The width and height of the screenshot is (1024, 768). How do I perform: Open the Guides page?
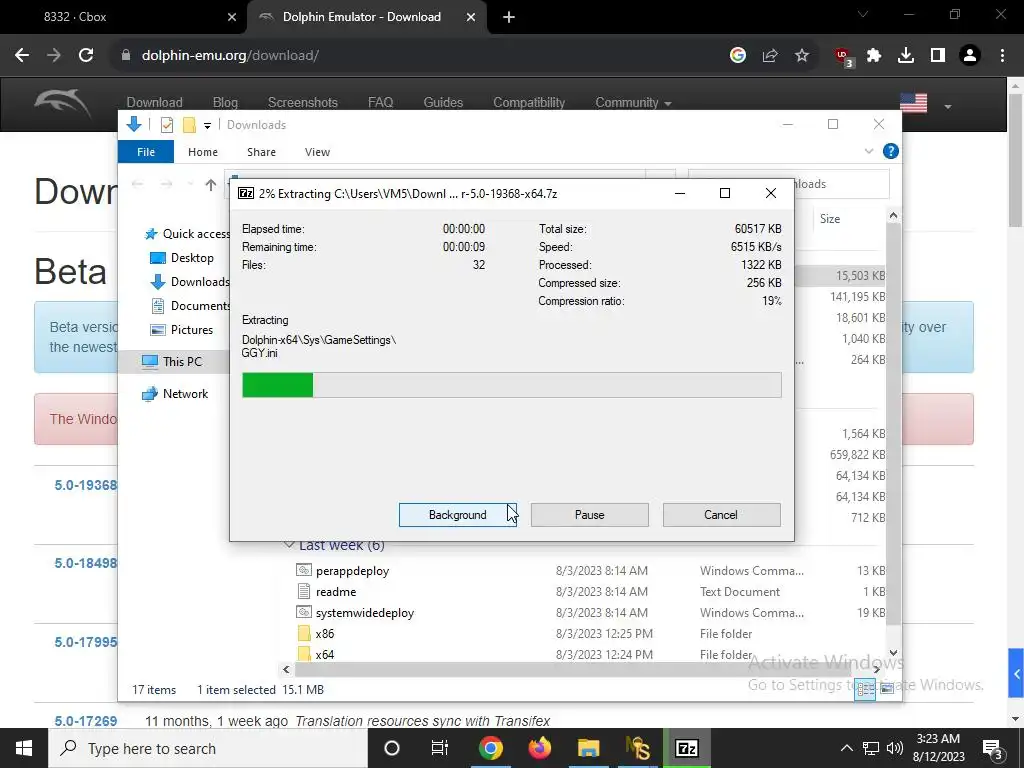(443, 103)
